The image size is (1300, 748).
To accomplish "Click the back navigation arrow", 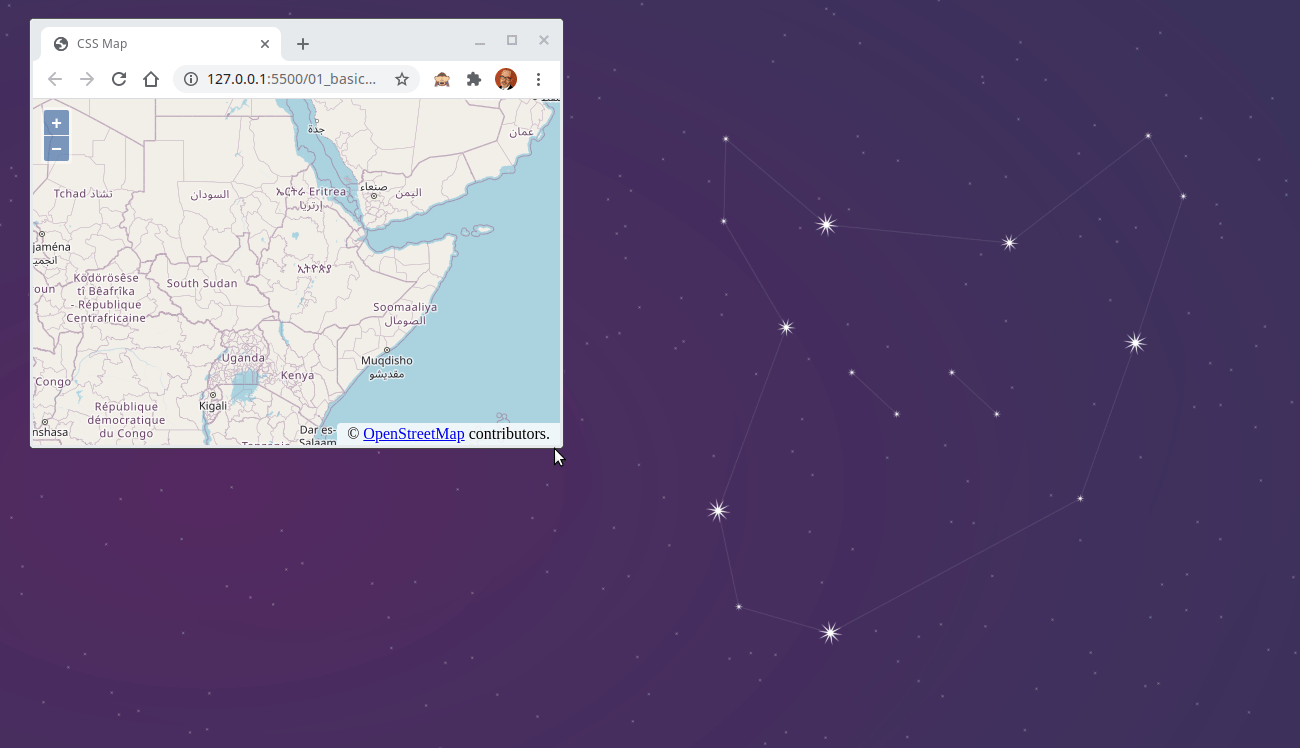I will pyautogui.click(x=55, y=79).
